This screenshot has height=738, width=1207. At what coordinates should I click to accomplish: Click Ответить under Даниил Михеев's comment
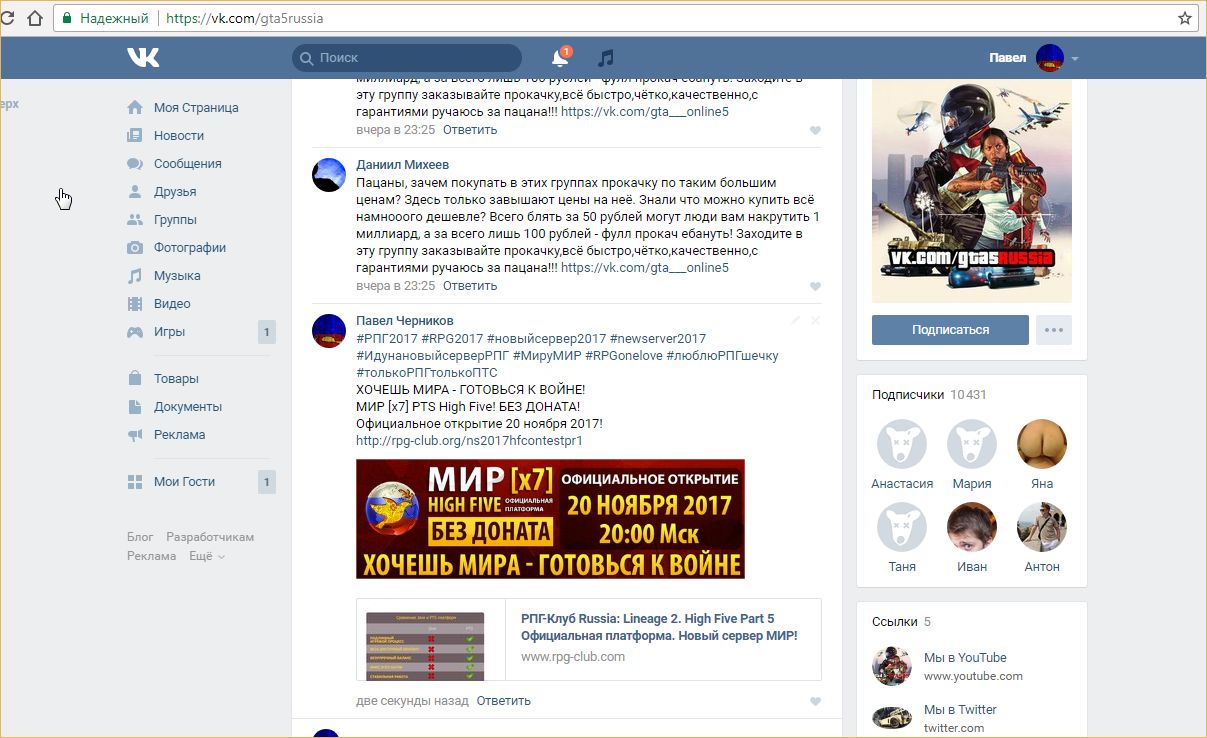pyautogui.click(x=470, y=286)
